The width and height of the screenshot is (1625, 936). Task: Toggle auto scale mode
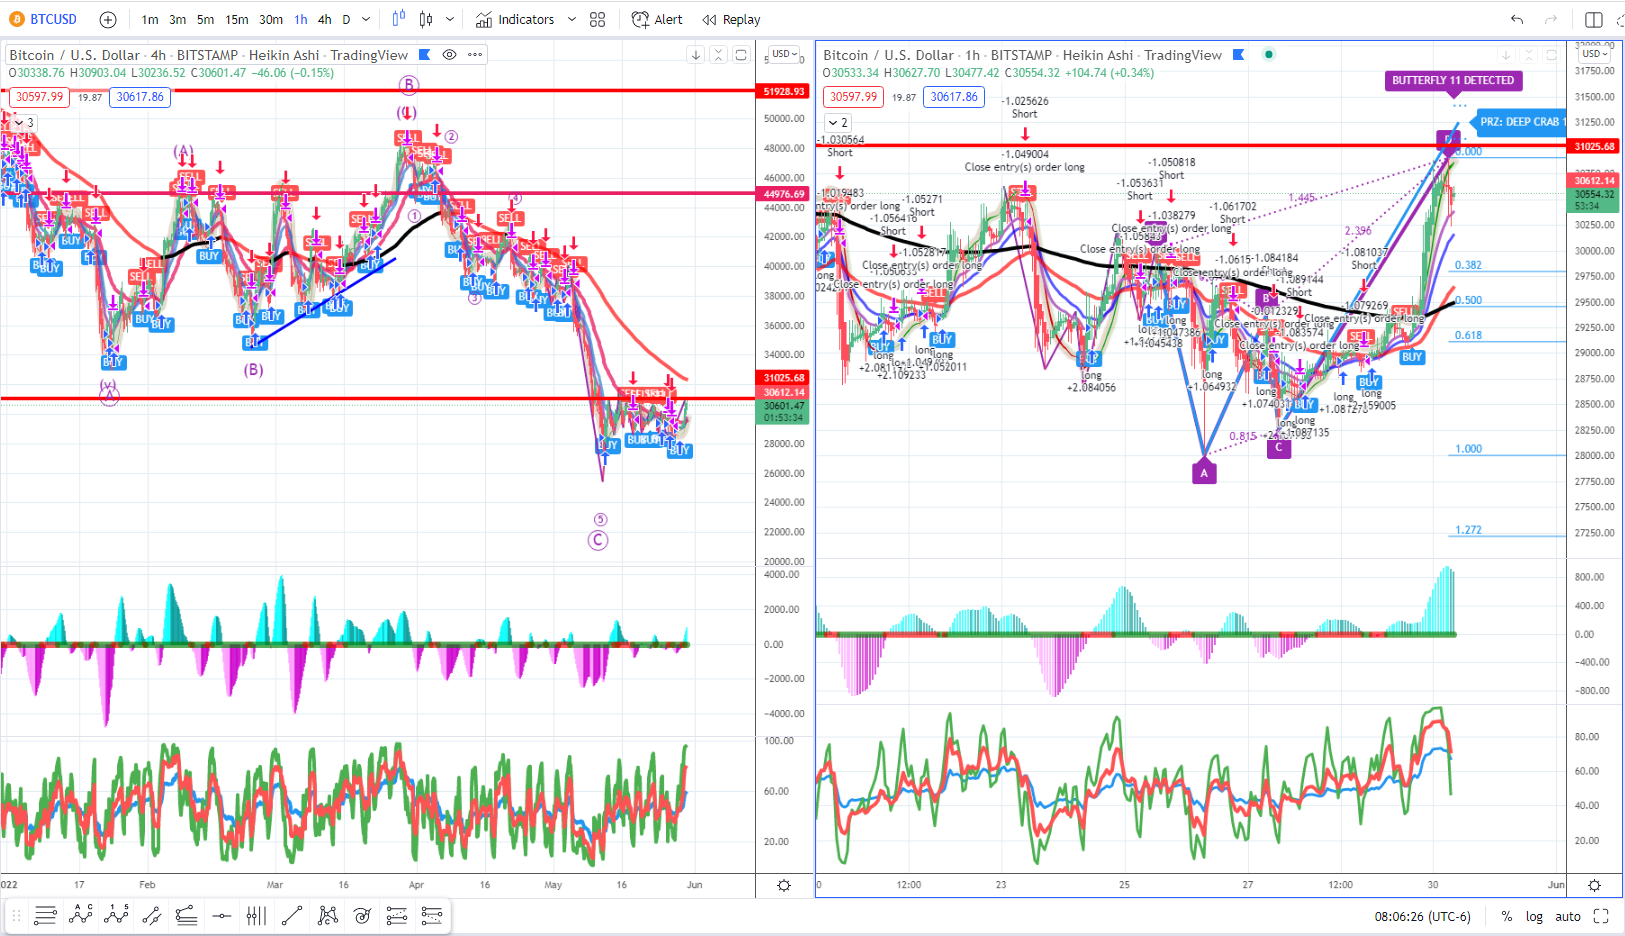point(1568,916)
